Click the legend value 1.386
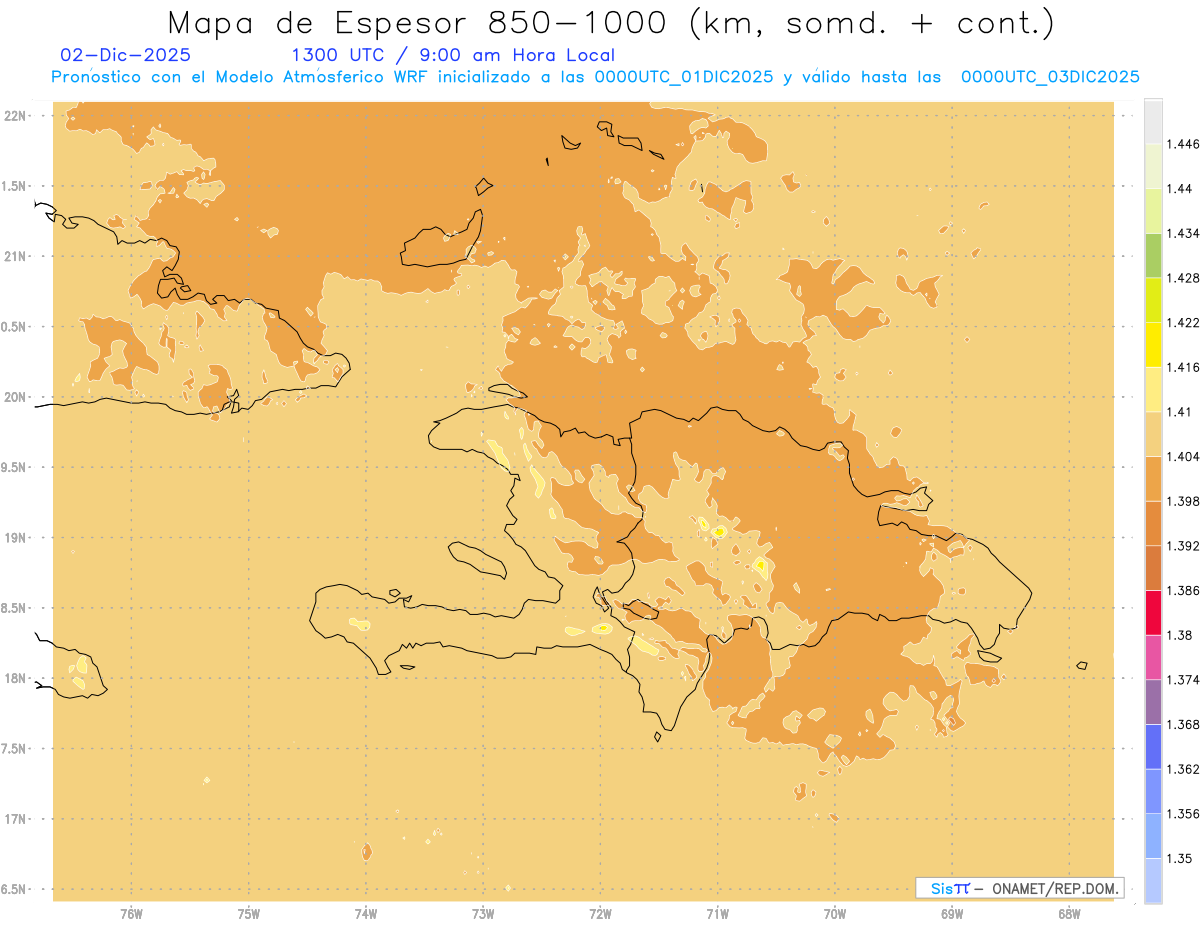 pos(1185,590)
